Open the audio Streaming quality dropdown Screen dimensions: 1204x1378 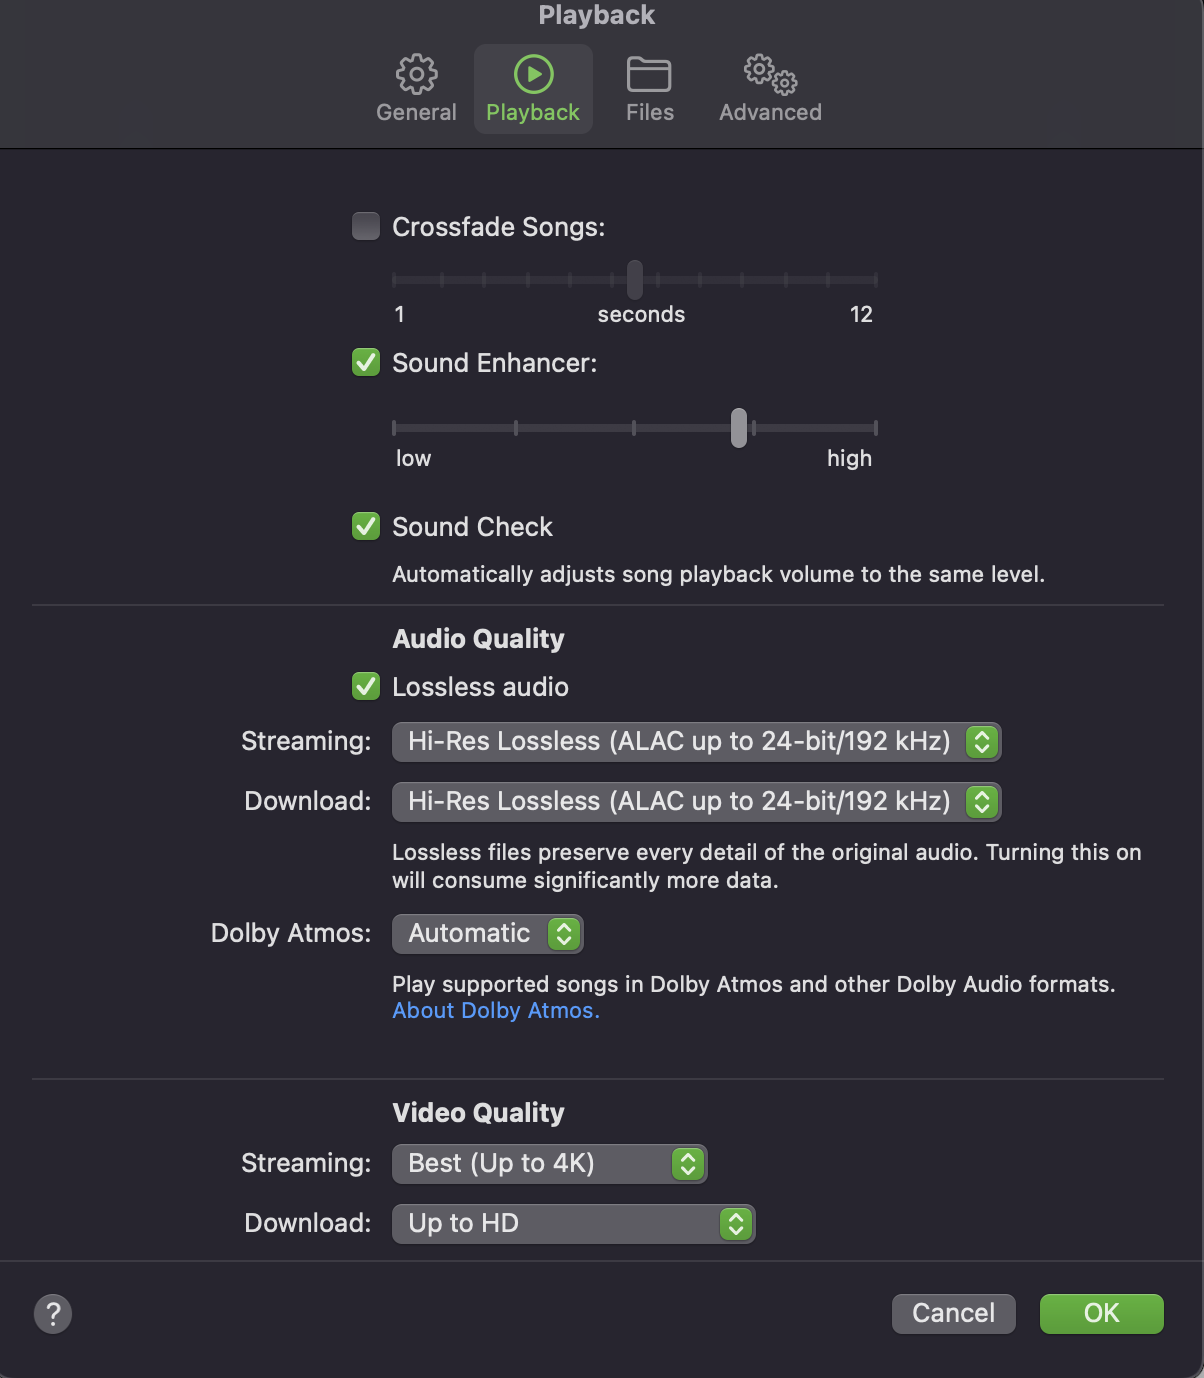pyautogui.click(x=696, y=741)
